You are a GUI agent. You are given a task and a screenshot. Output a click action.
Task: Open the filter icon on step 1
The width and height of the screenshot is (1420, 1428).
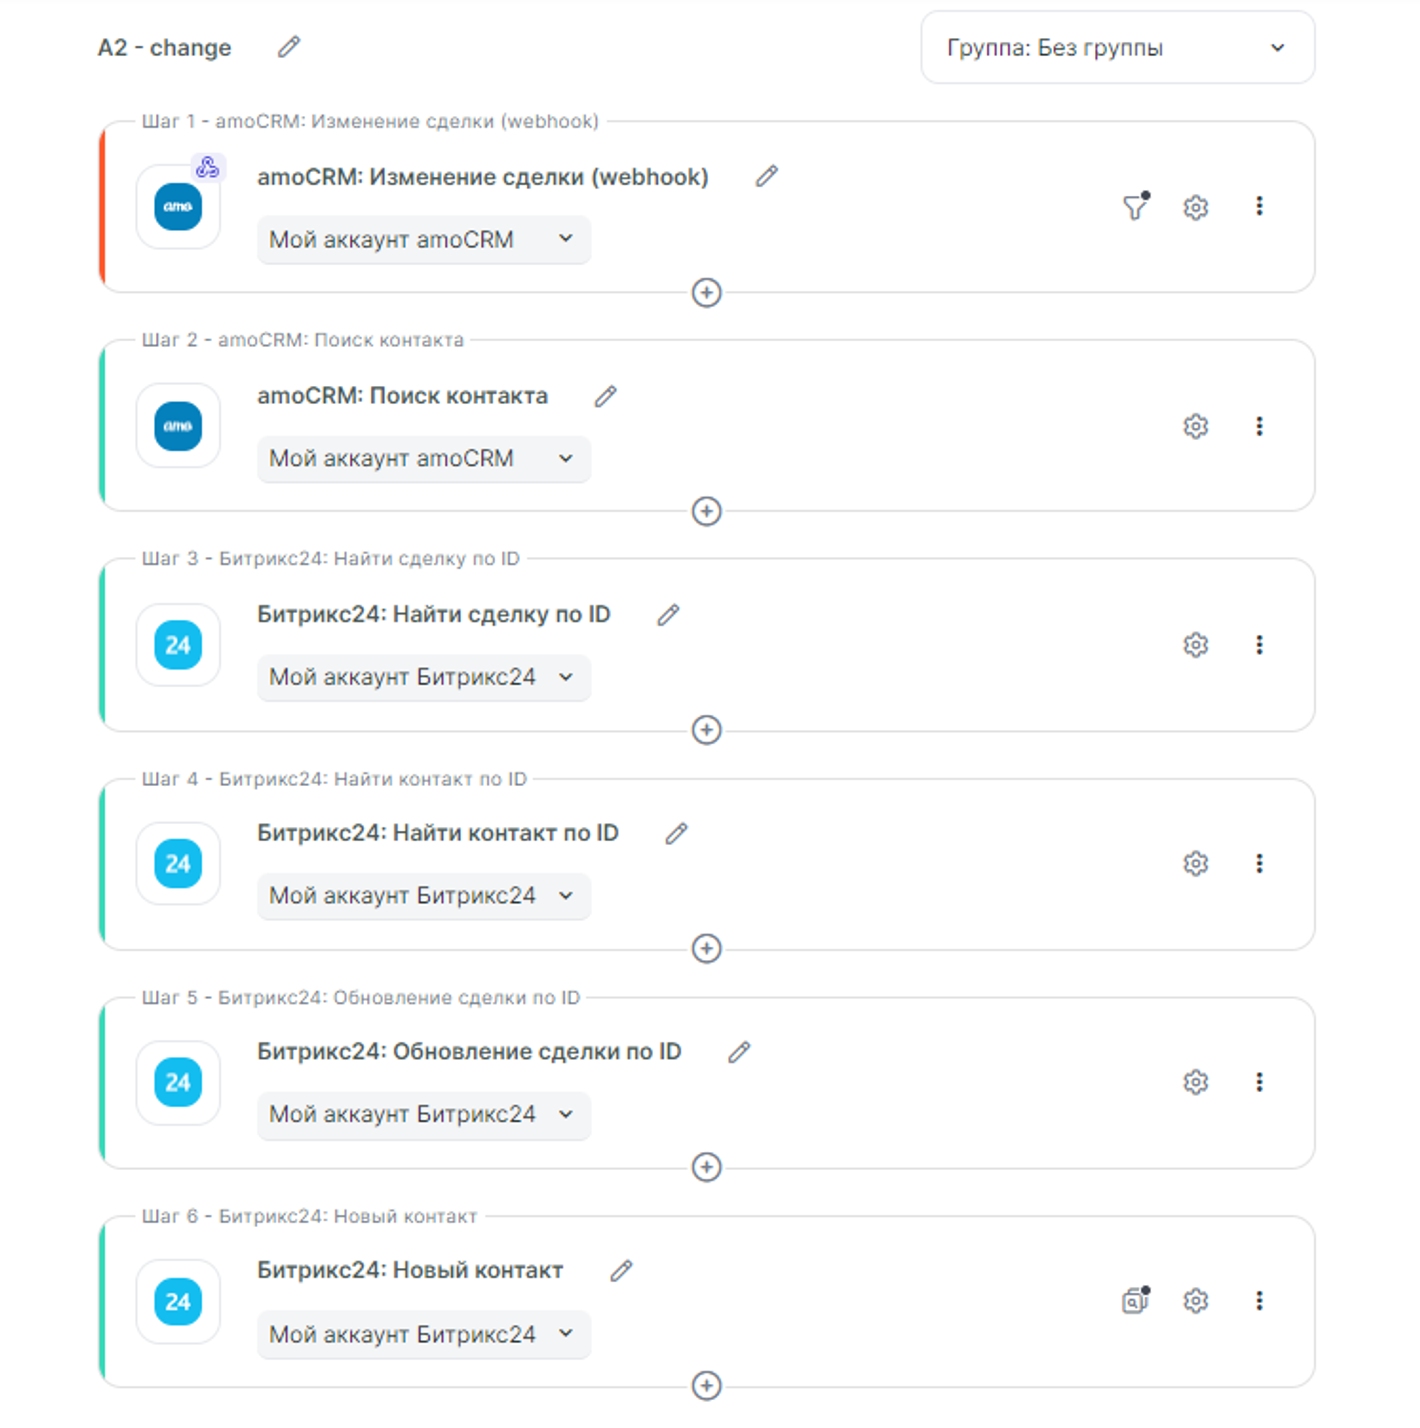point(1135,207)
